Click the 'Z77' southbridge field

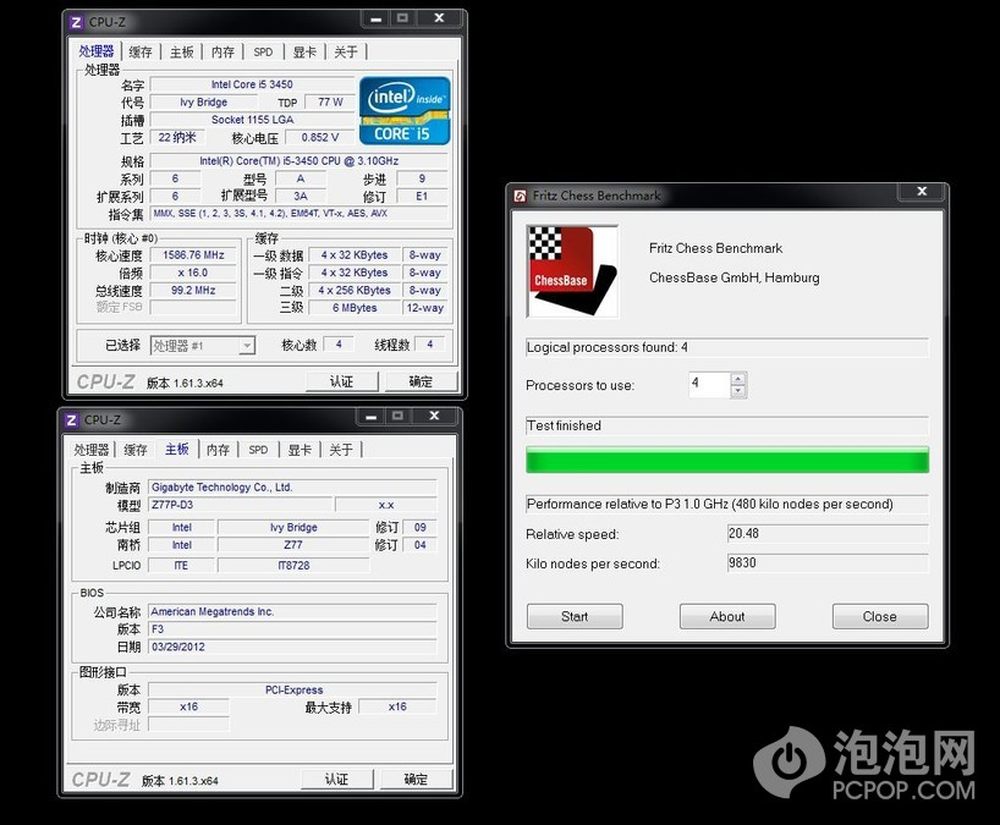[293, 545]
